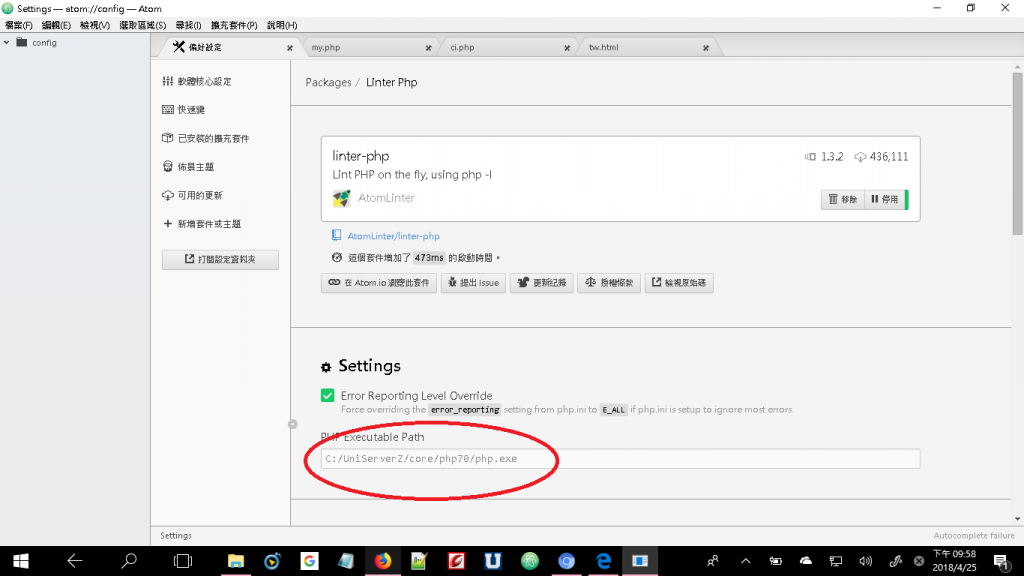
Task: Open the Edit (E) menu
Action: pos(56,25)
